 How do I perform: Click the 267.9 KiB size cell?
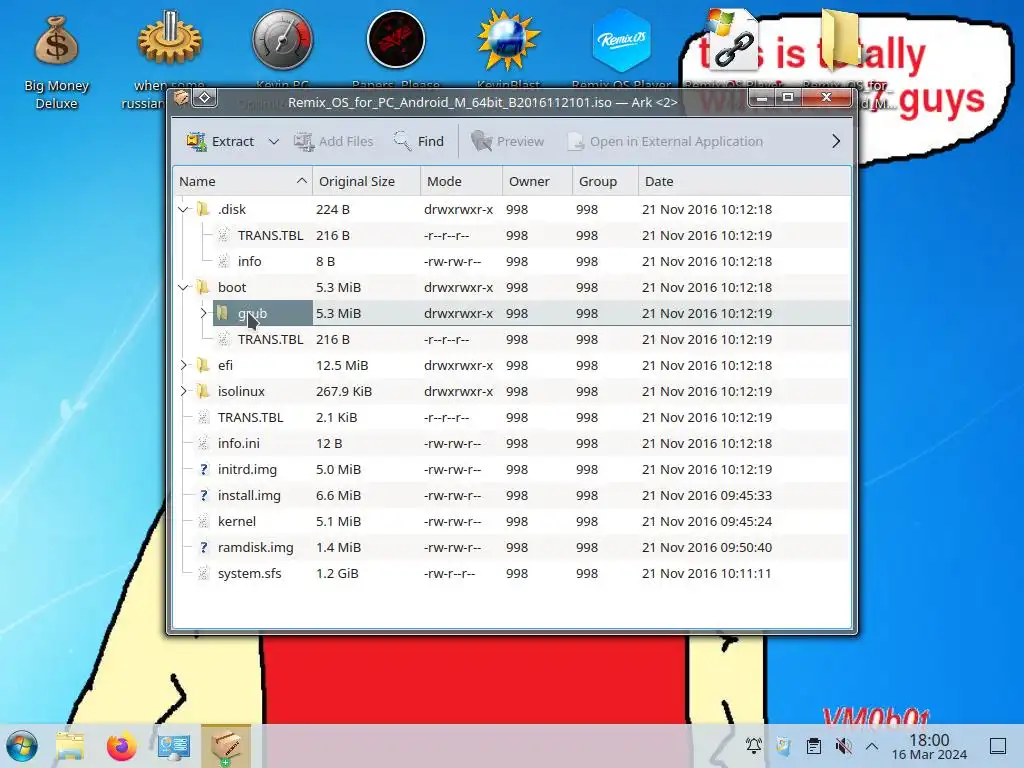(x=344, y=391)
